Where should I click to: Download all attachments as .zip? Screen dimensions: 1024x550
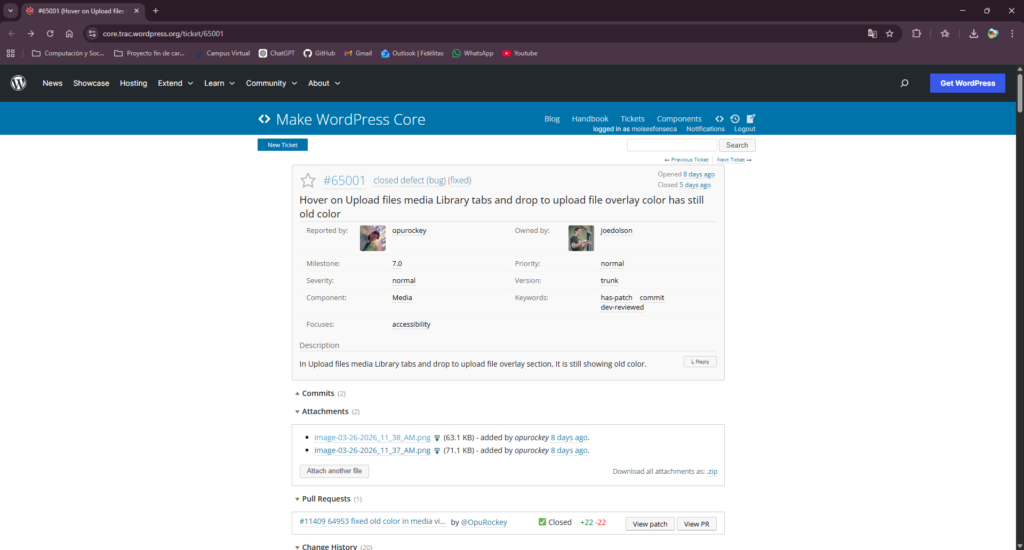pos(712,472)
